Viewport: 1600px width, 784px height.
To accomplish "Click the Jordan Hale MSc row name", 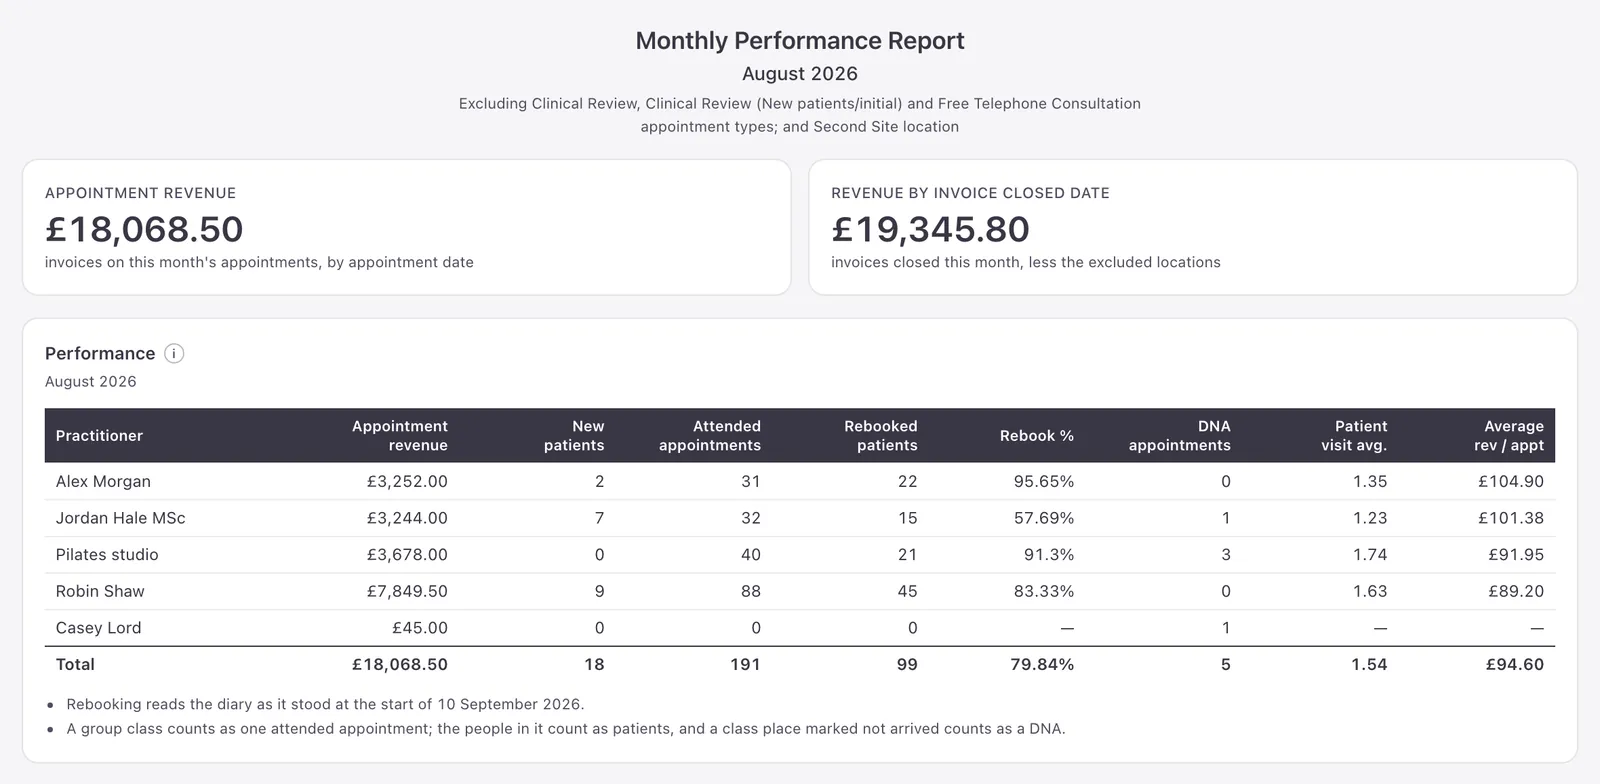I will (120, 518).
